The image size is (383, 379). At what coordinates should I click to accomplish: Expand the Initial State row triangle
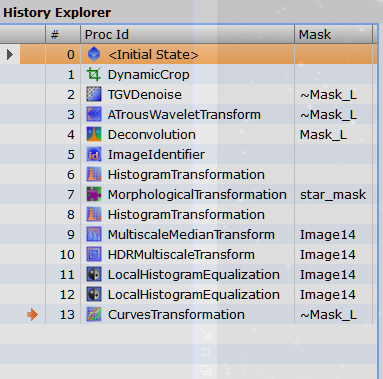click(x=10, y=54)
